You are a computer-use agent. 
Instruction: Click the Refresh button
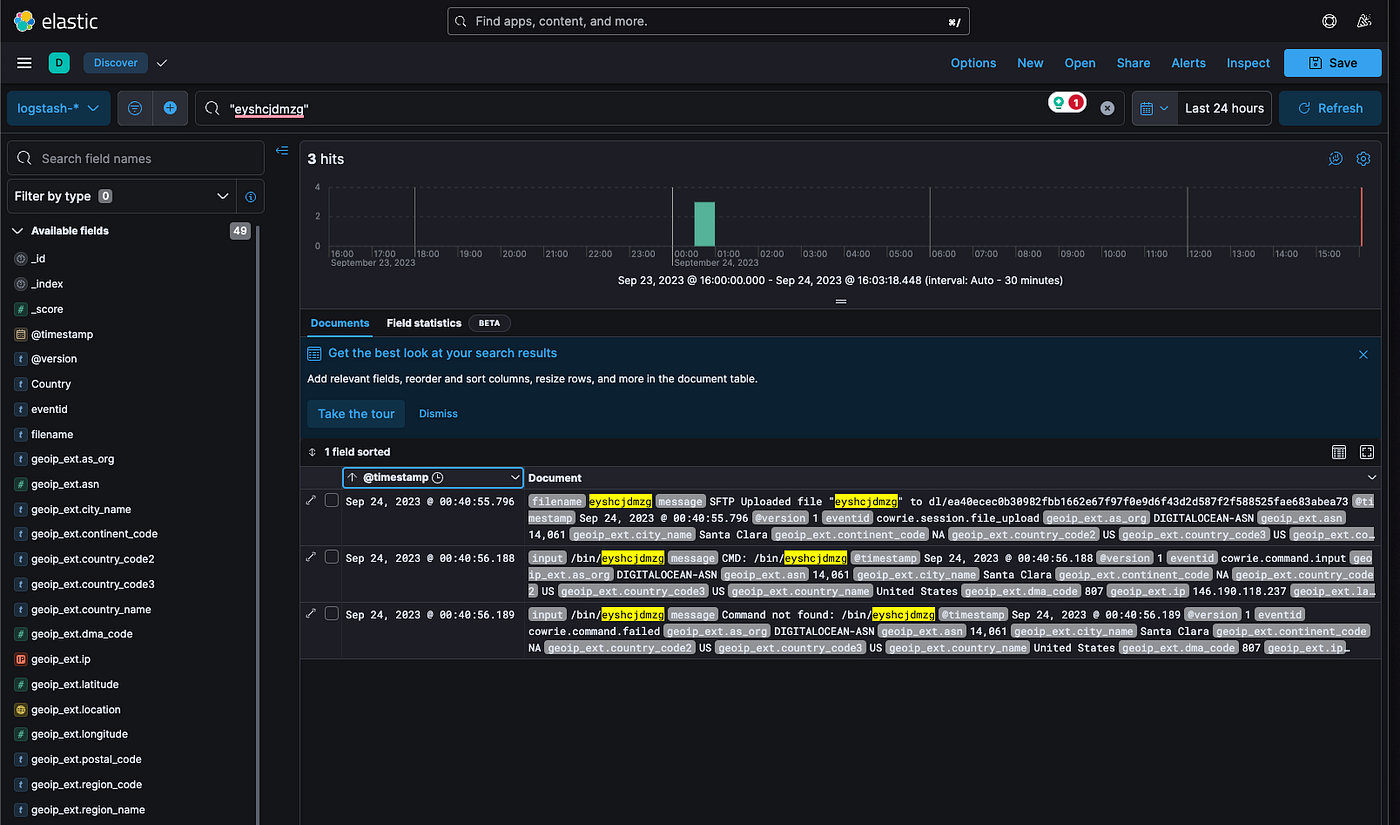(x=1330, y=108)
